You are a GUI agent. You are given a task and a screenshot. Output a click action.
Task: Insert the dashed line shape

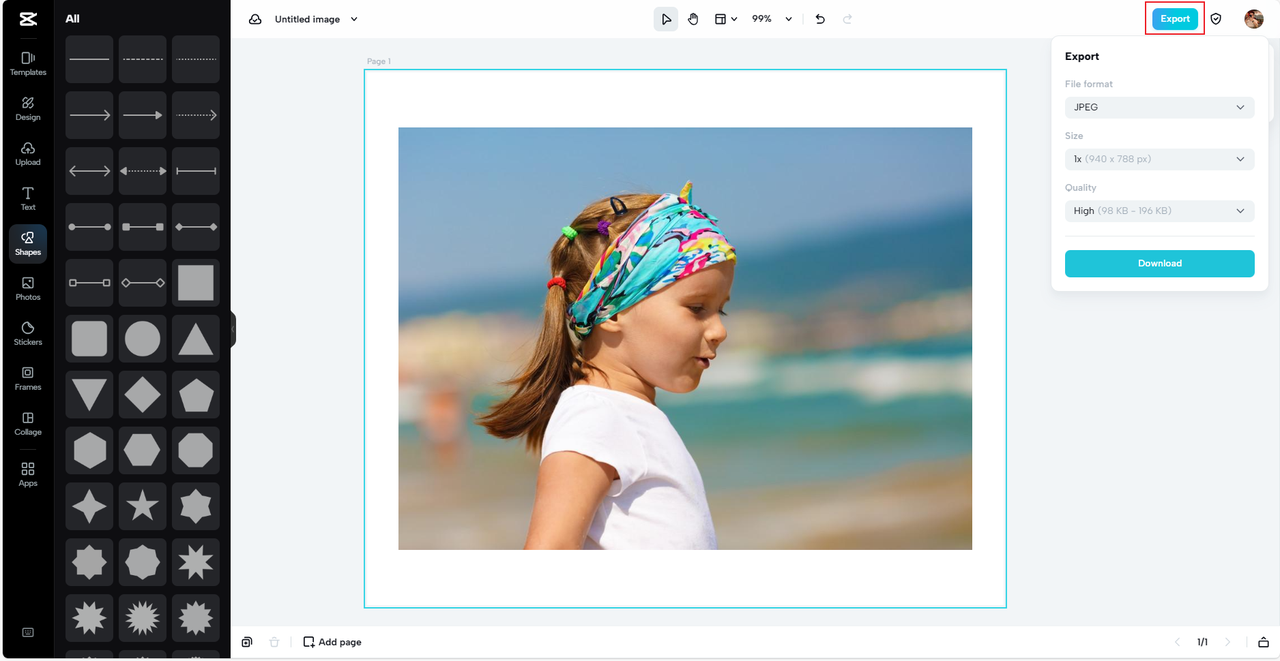(143, 59)
